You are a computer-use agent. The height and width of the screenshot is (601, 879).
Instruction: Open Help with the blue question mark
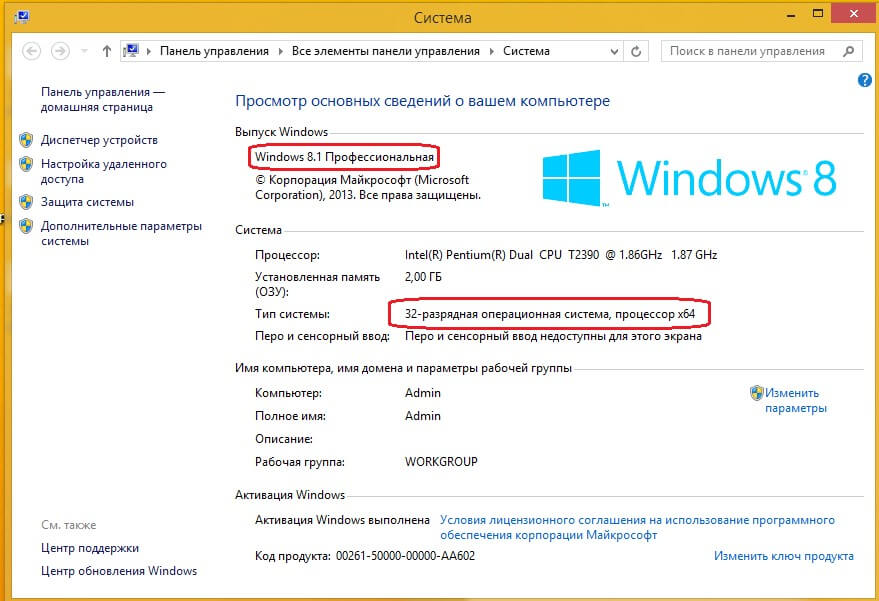(x=865, y=80)
